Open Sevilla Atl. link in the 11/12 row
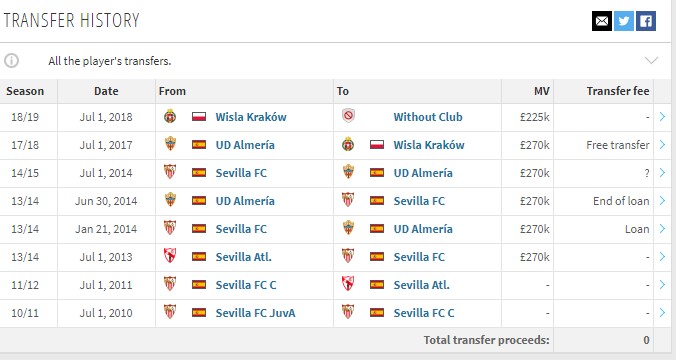 click(421, 285)
